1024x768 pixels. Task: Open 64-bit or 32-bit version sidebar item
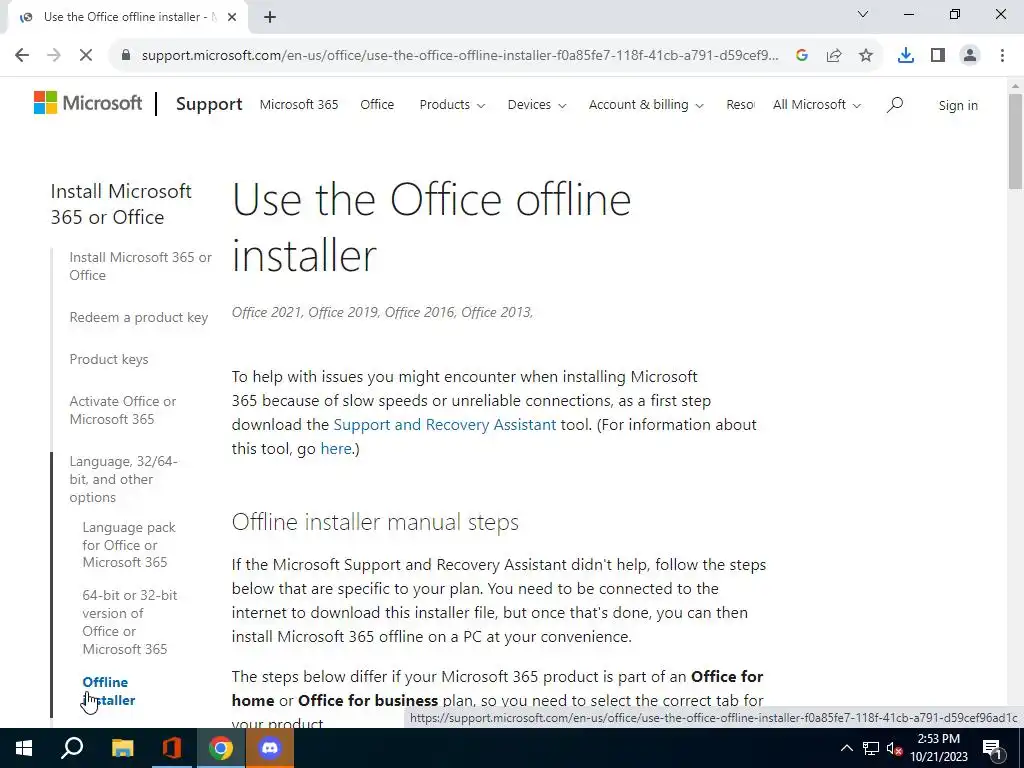pos(129,622)
